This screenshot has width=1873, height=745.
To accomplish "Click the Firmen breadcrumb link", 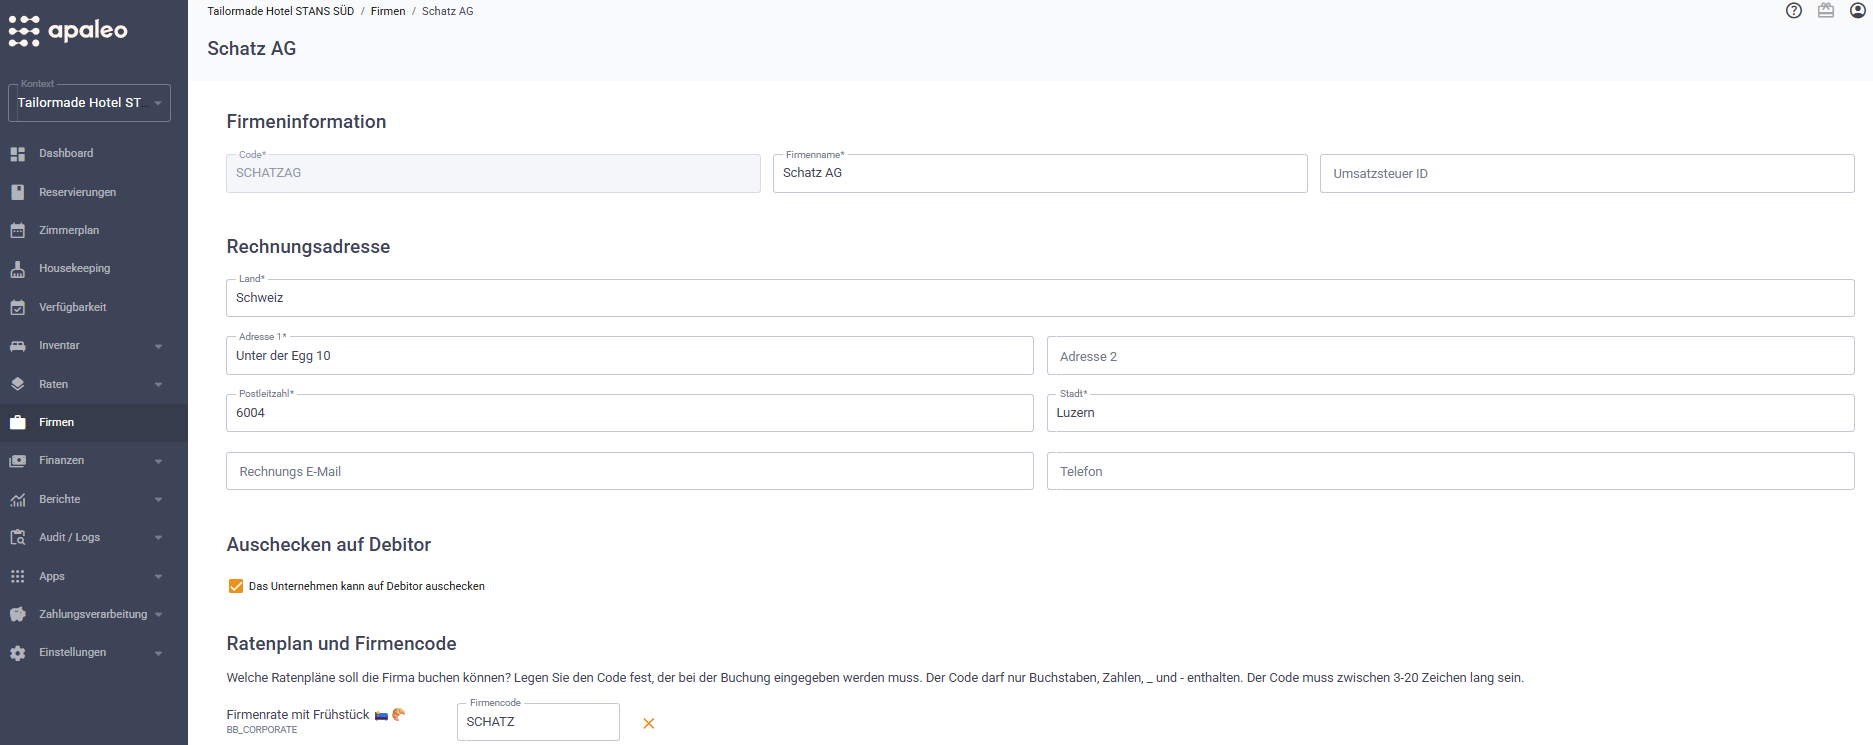I will pyautogui.click(x=388, y=11).
